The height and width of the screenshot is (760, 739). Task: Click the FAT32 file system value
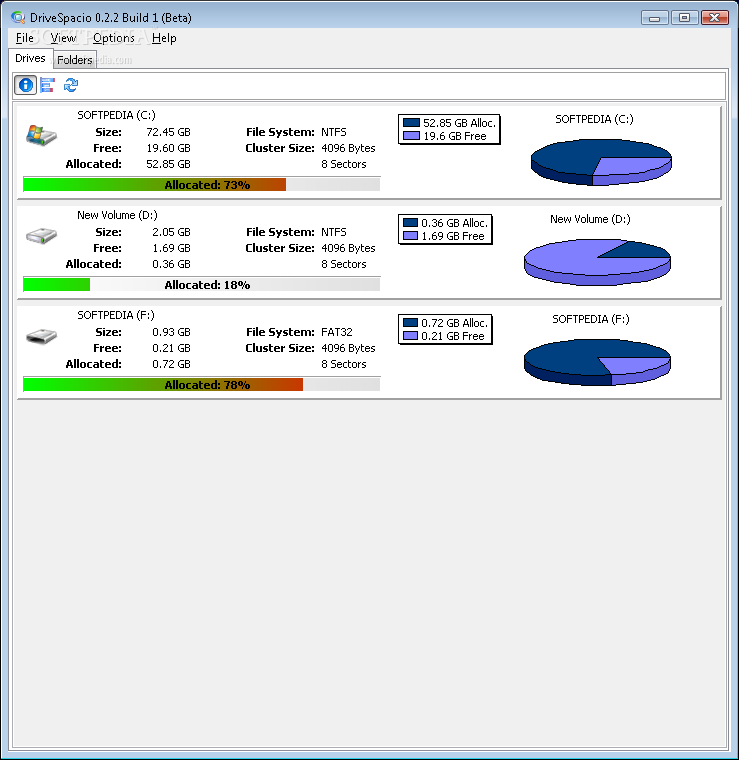[x=337, y=332]
